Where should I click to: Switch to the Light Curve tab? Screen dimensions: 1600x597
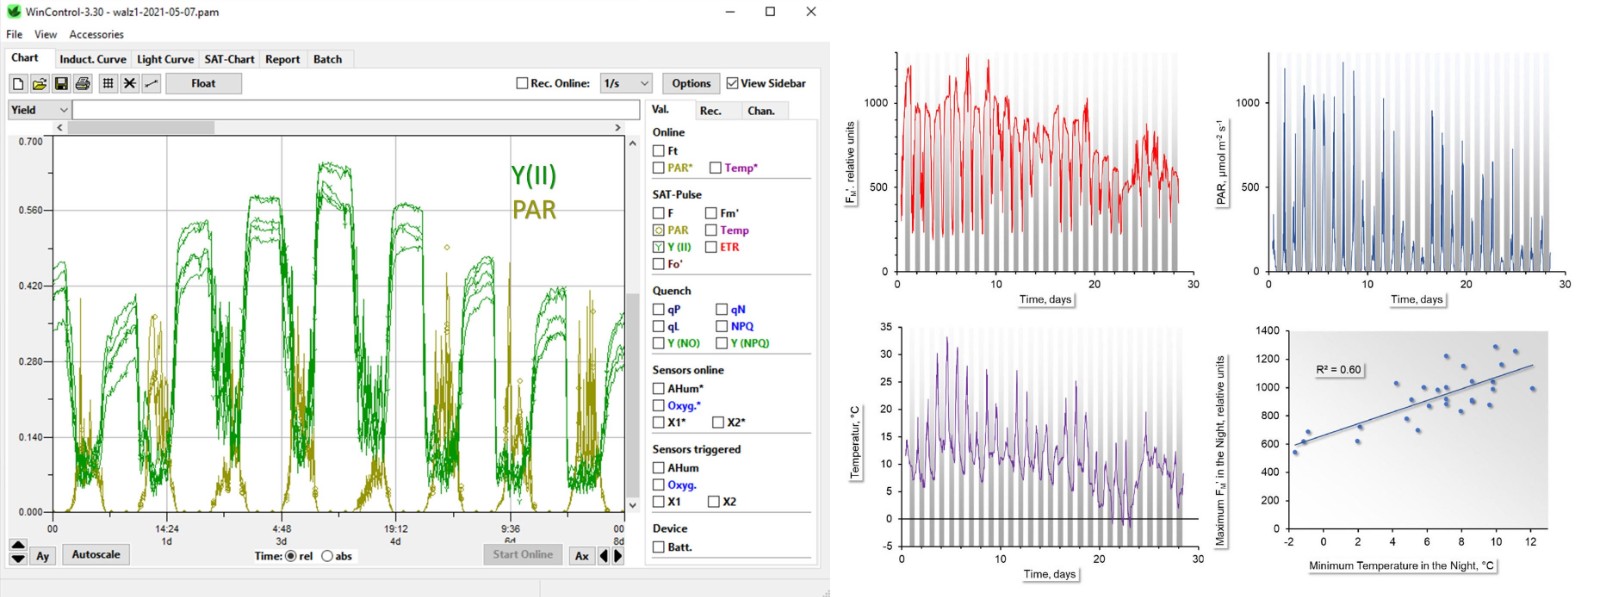click(165, 59)
